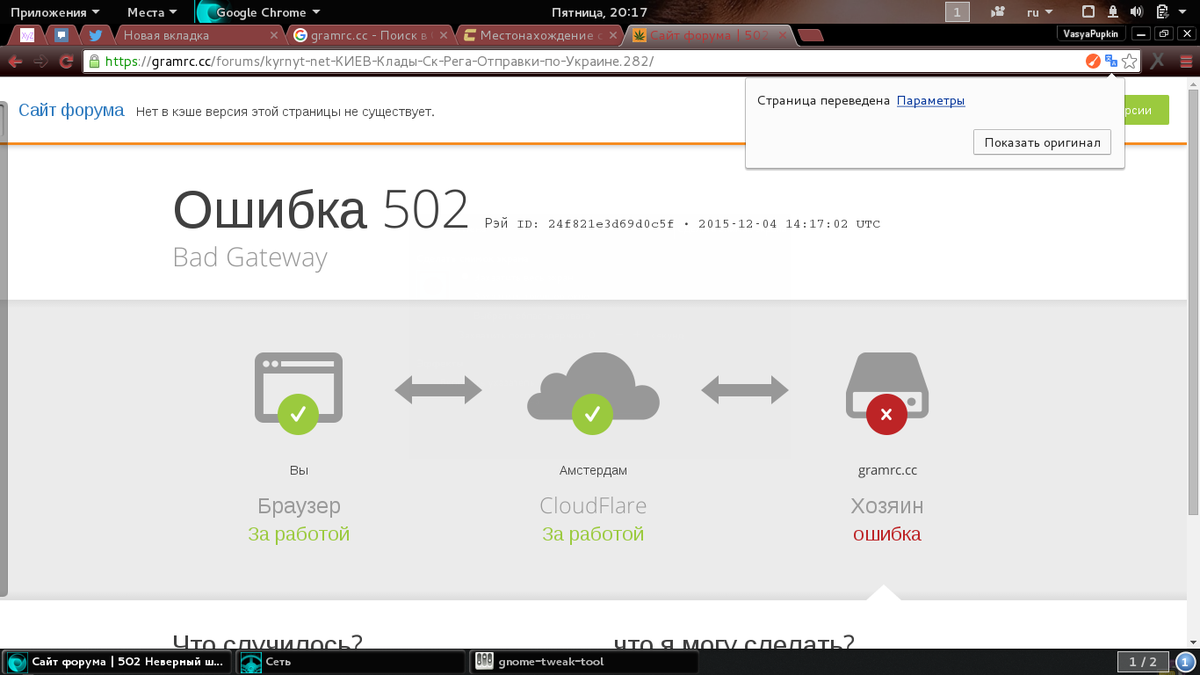Image resolution: width=1200 pixels, height=675 pixels.
Task: Click the Пятница 20:17 clock
Action: point(600,12)
